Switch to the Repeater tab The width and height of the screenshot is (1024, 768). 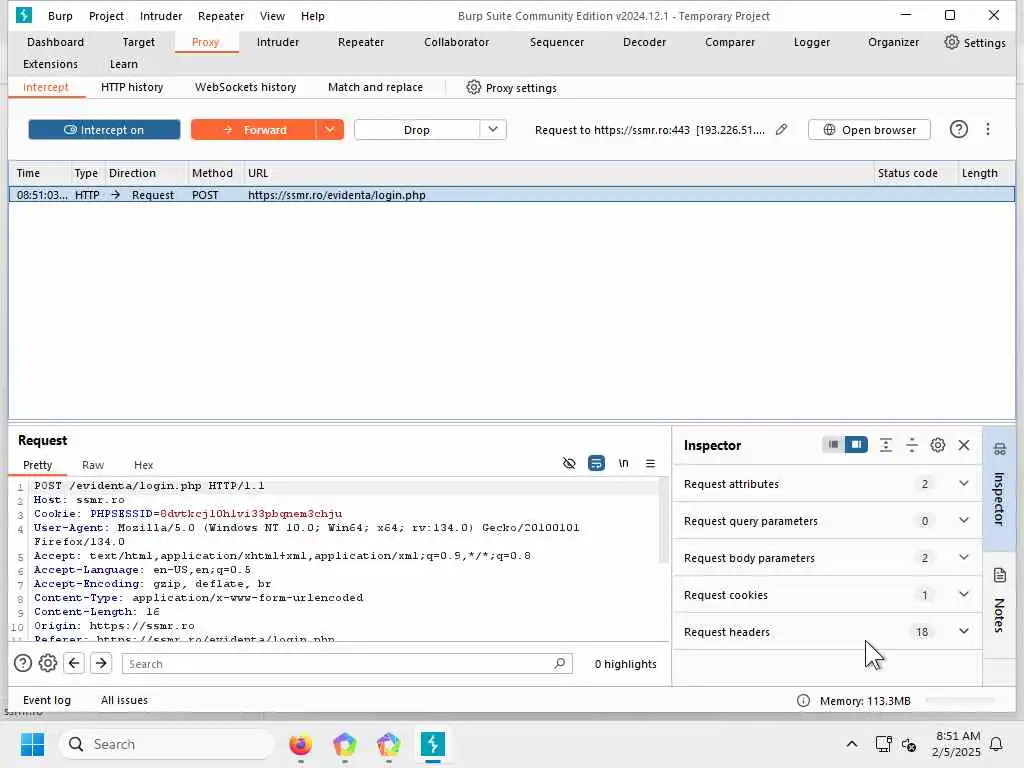coord(360,42)
